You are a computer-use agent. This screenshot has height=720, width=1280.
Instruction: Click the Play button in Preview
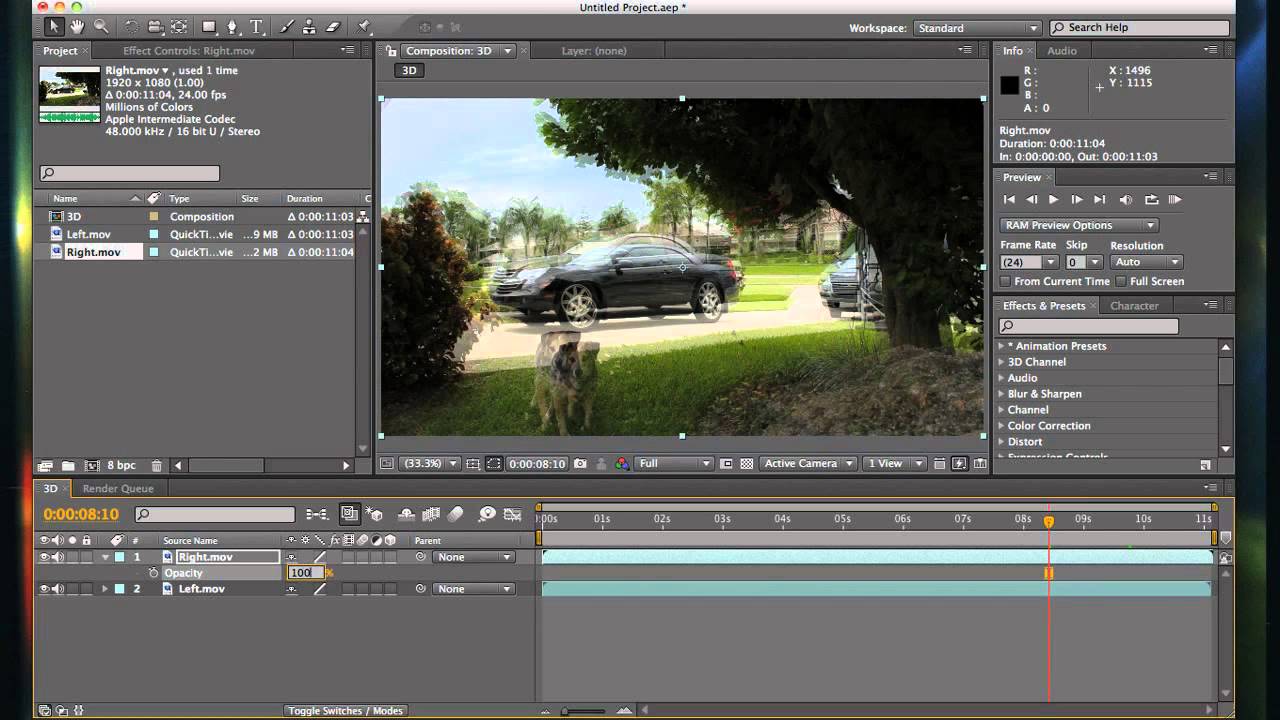pyautogui.click(x=1053, y=200)
